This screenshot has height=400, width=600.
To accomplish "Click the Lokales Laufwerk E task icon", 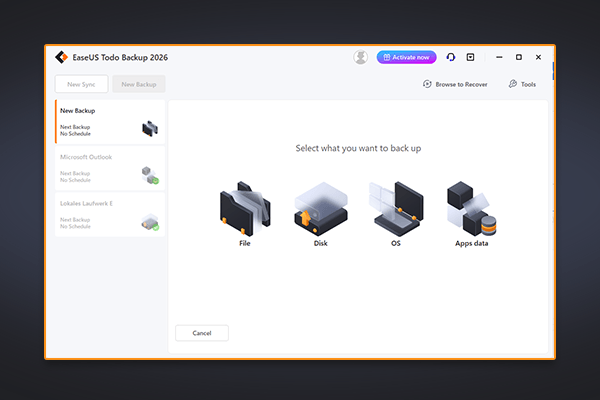I will (x=150, y=222).
